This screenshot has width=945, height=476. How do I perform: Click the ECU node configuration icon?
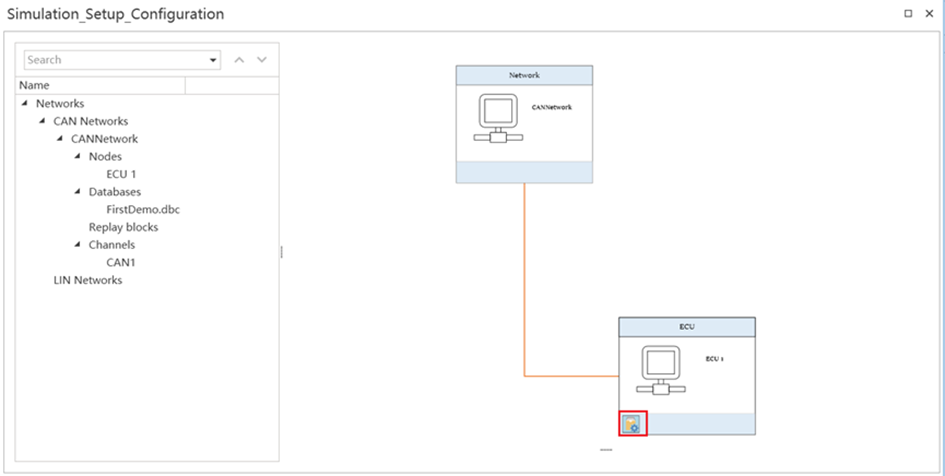632,424
